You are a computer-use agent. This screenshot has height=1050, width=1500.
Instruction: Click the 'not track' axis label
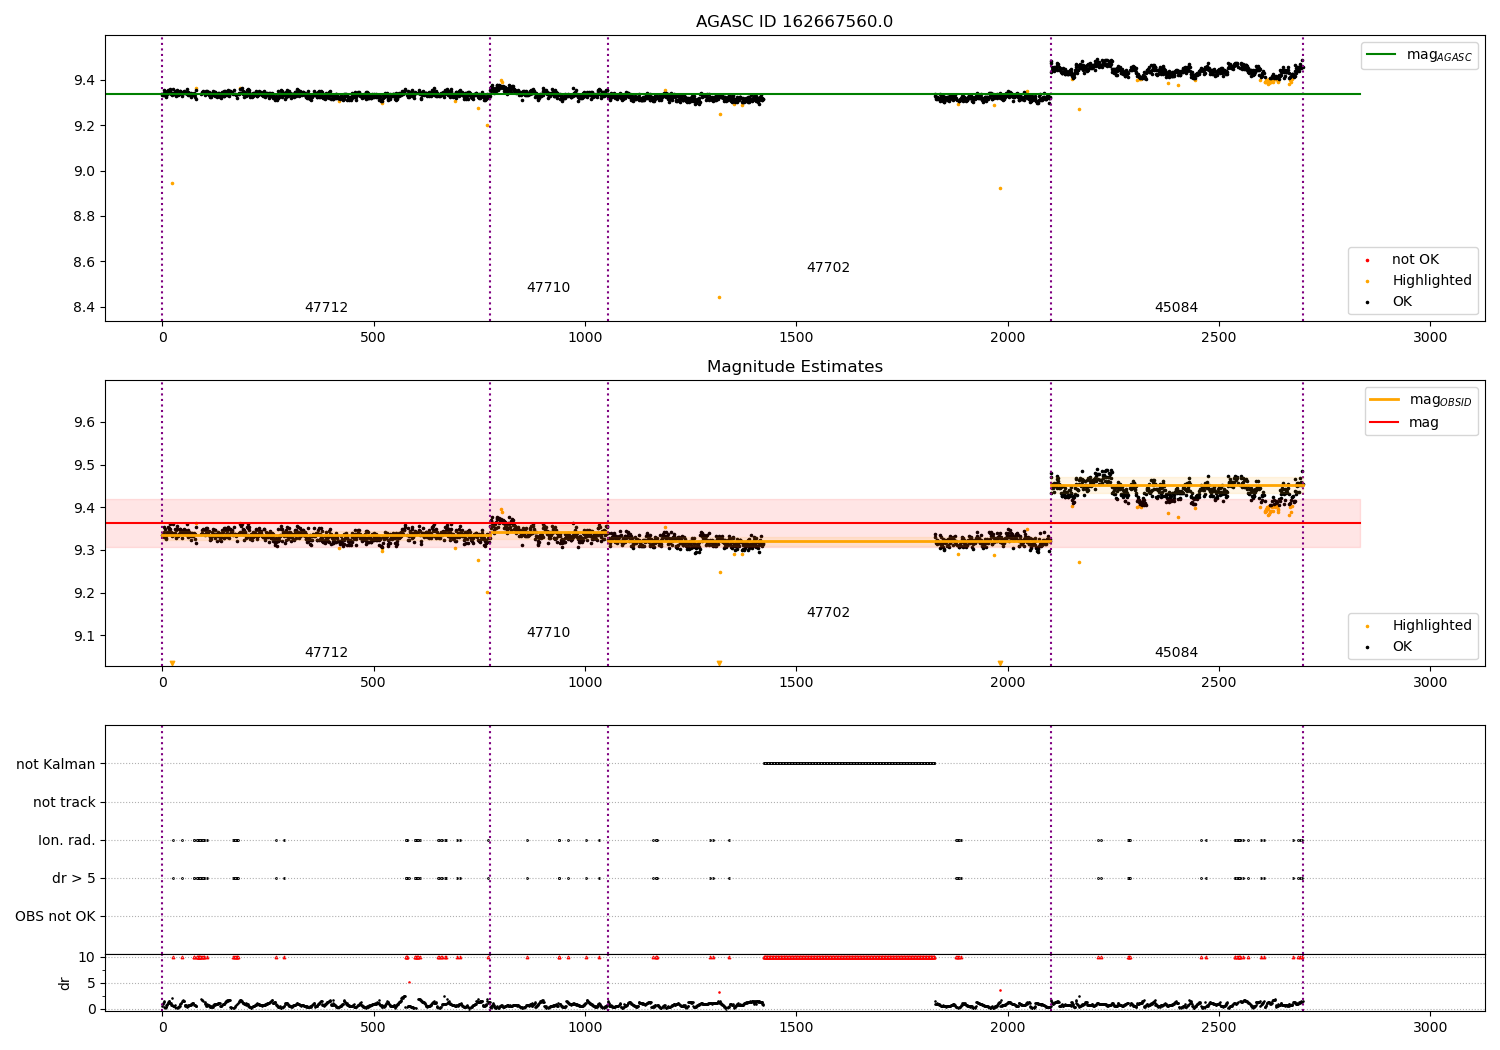pyautogui.click(x=64, y=803)
